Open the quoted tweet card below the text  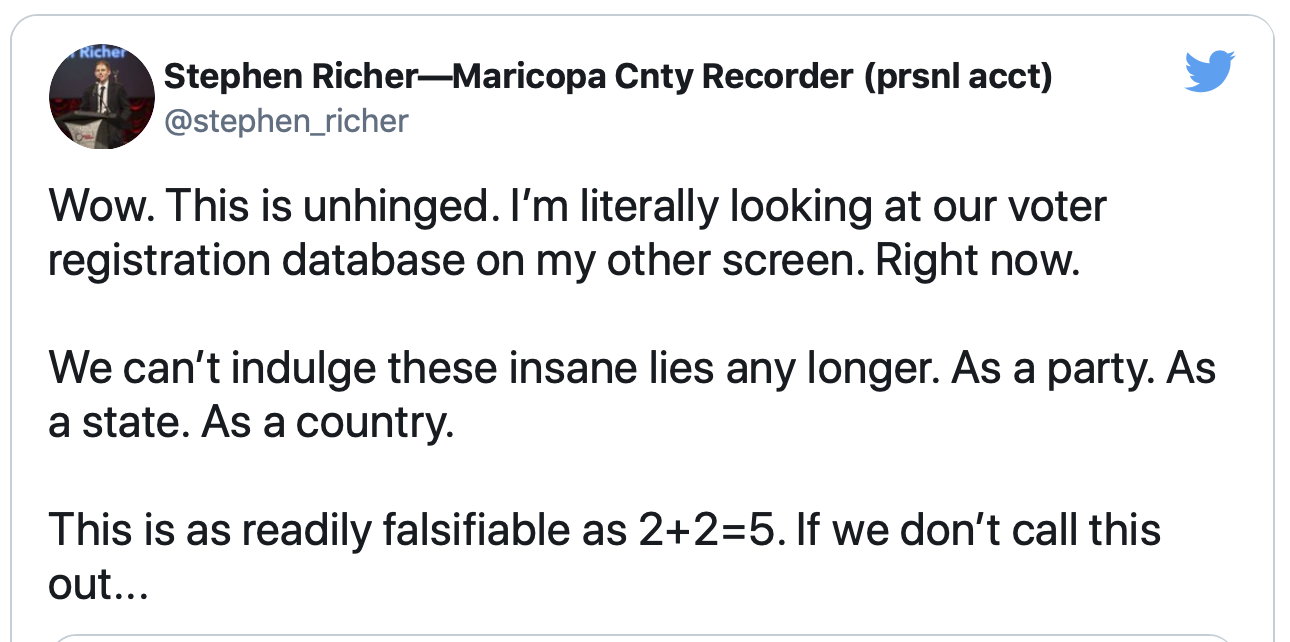pos(640,636)
